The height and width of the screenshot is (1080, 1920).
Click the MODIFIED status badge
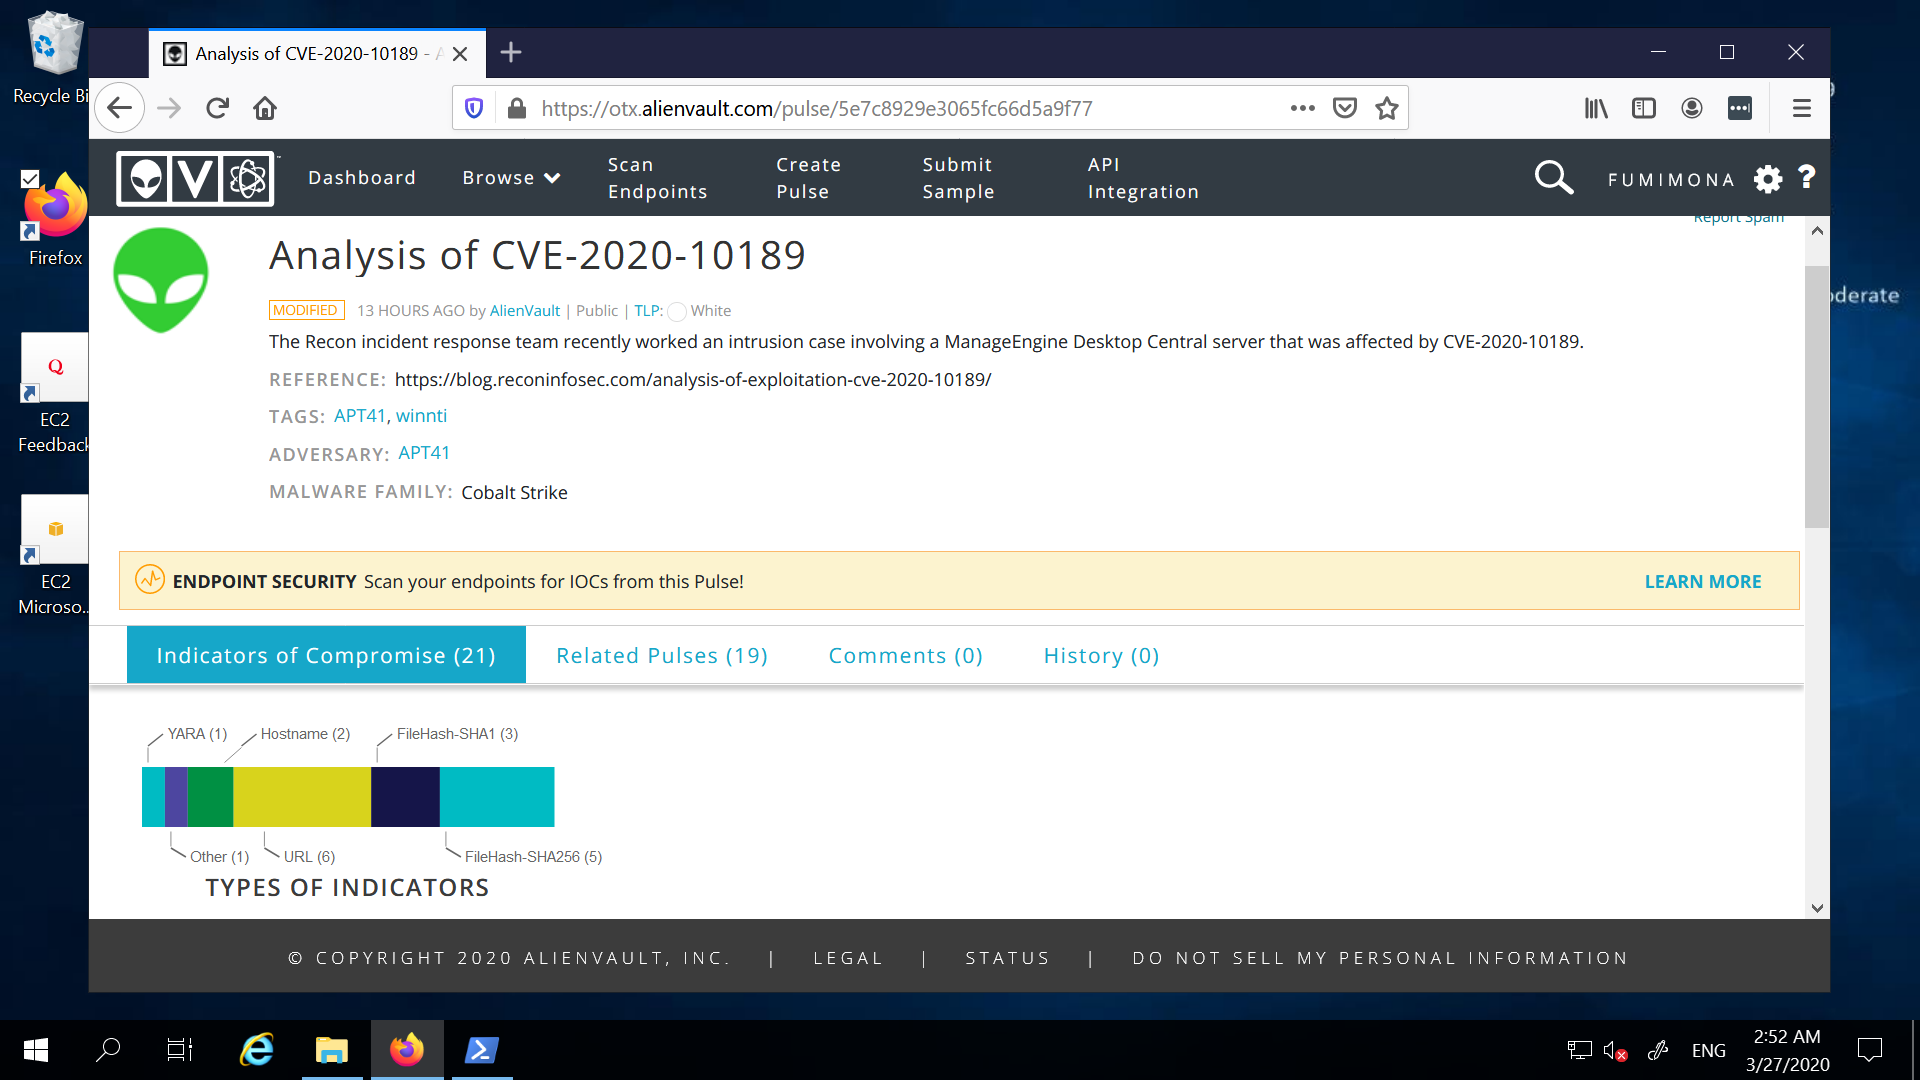point(306,310)
